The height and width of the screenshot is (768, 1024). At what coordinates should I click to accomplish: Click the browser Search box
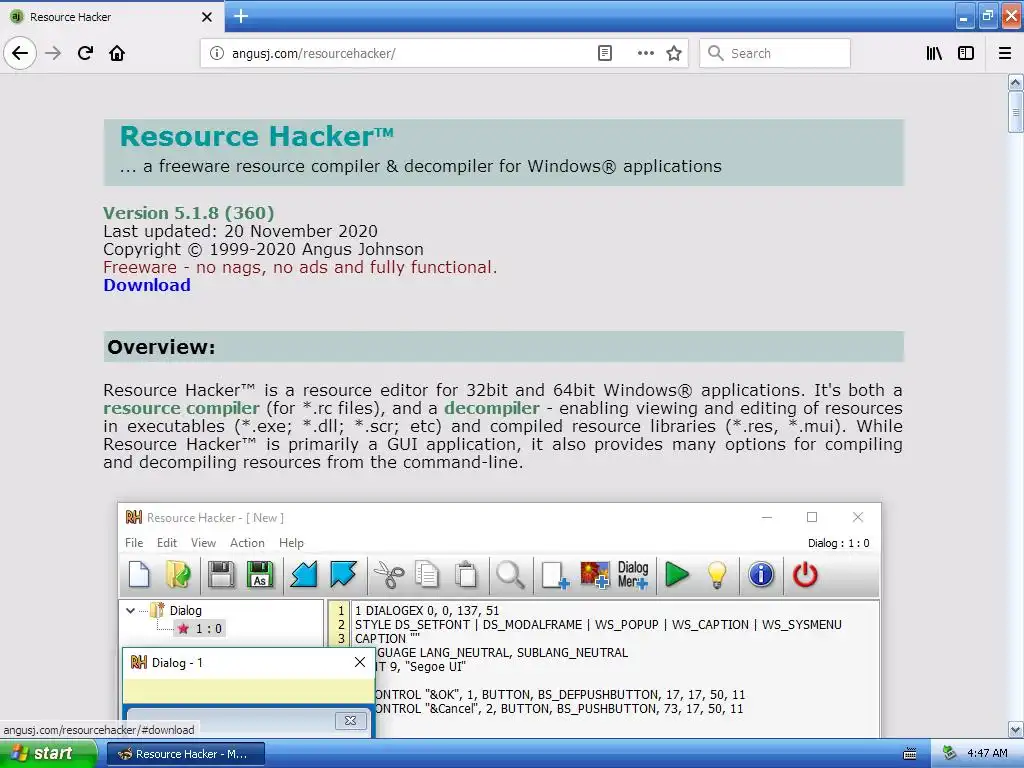point(775,53)
